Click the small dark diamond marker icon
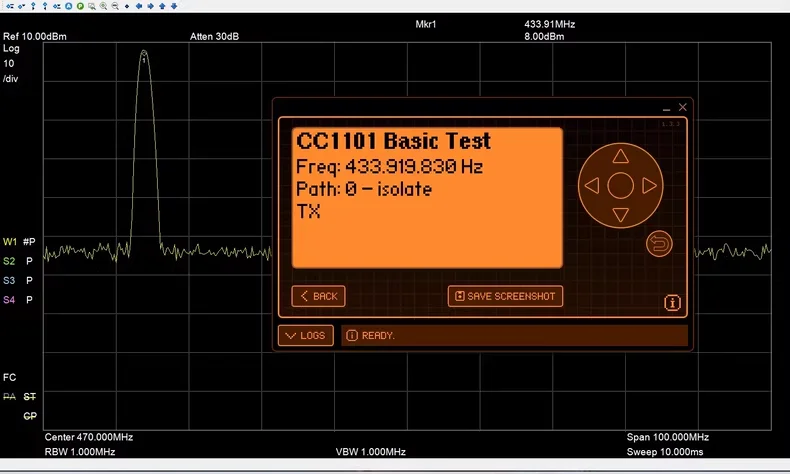The image size is (790, 474). click(x=127, y=6)
